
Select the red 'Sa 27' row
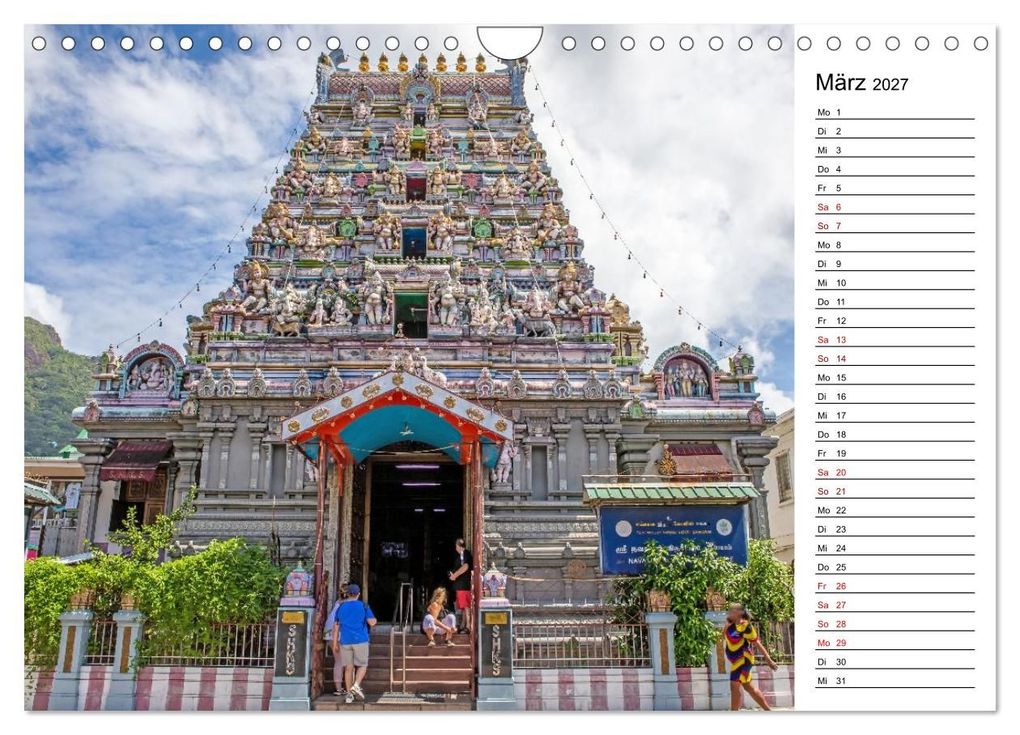tap(895, 605)
